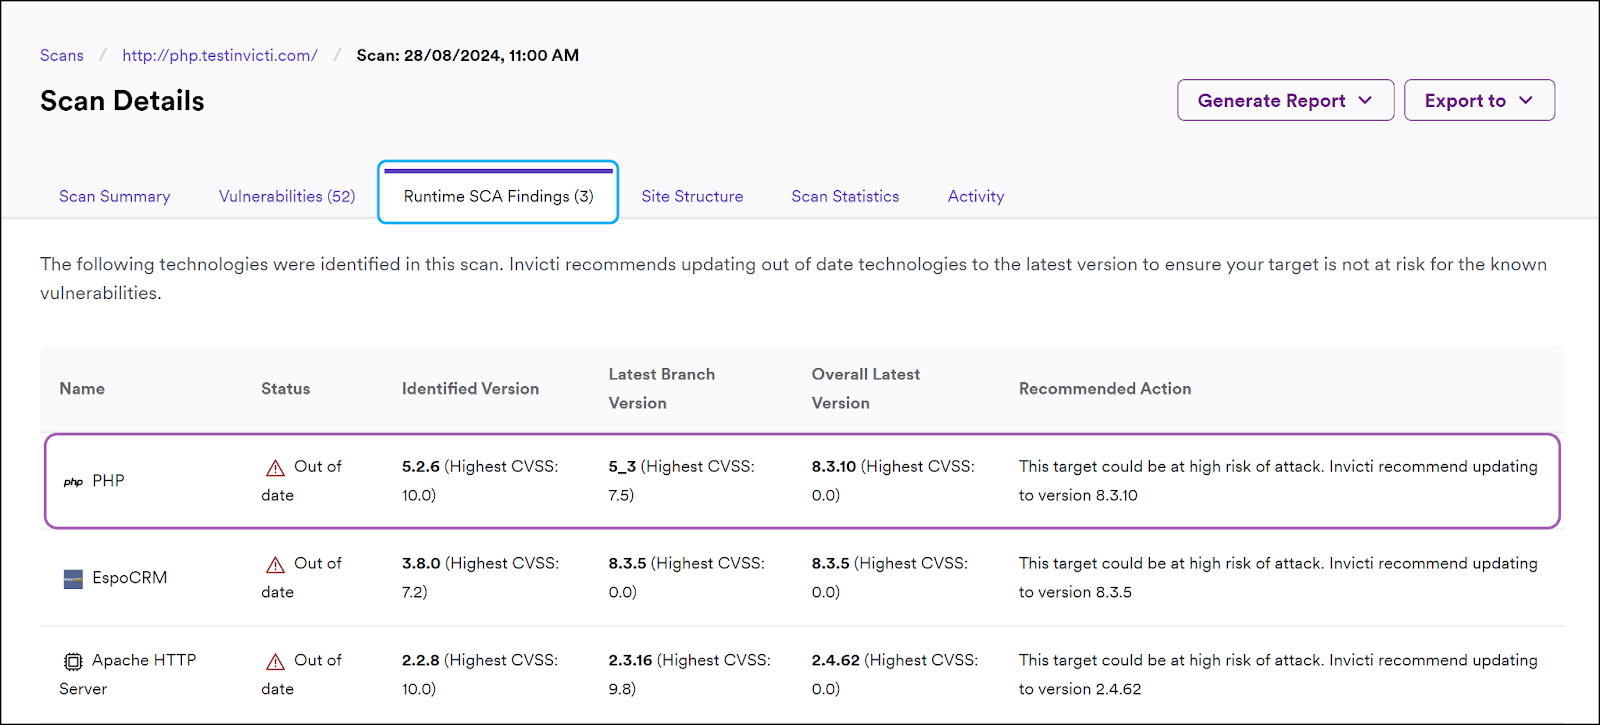Screen dimensions: 1600x725
Task: Click overall latest version 2.4.62 cell
Action: (895, 674)
